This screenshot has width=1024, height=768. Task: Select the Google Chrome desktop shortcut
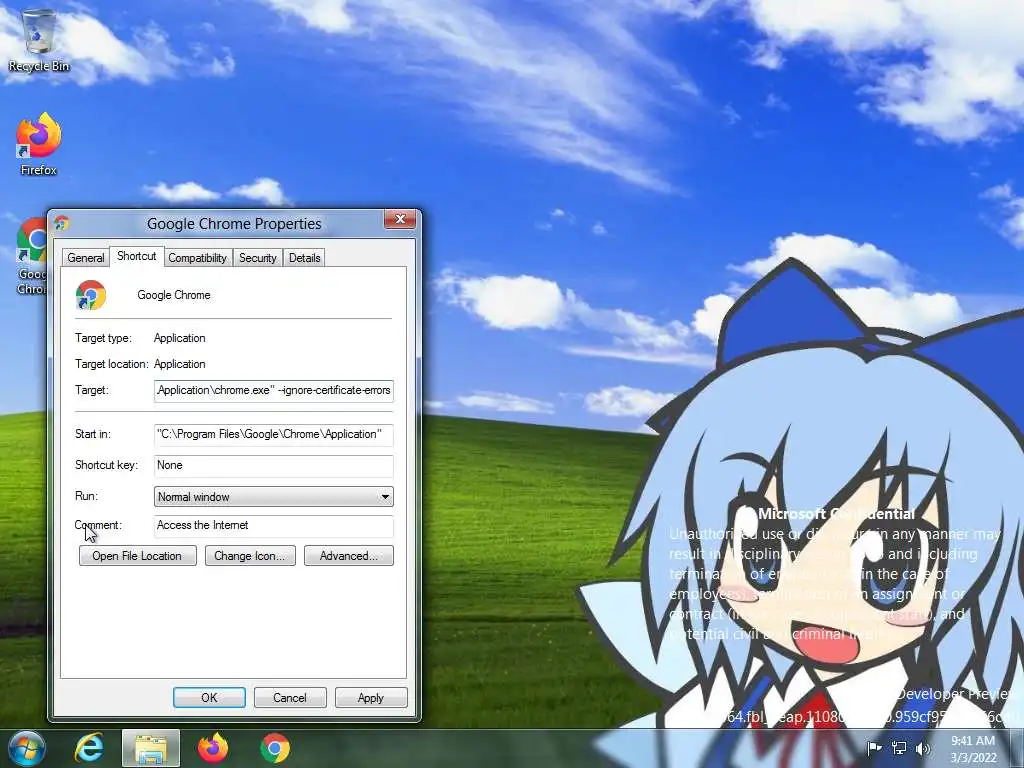coord(31,256)
